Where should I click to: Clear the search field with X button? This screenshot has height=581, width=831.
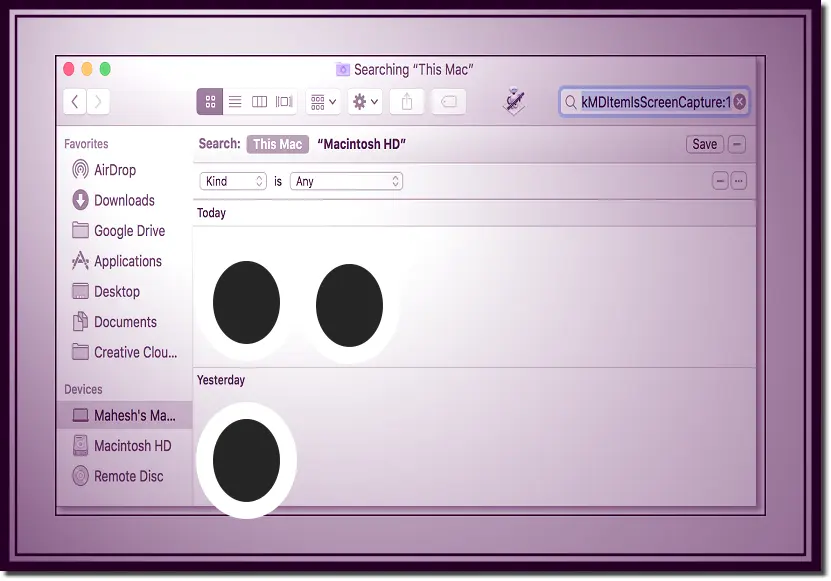[739, 102]
